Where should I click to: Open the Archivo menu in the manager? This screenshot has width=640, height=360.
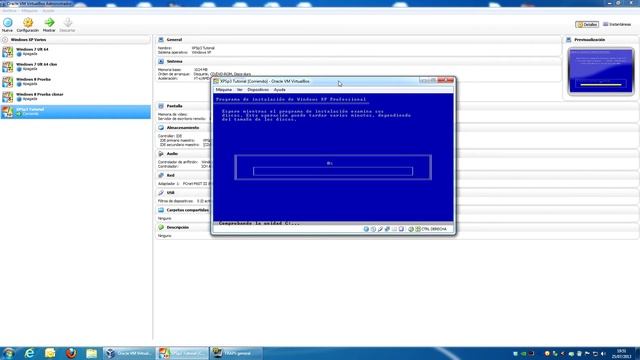[10, 11]
